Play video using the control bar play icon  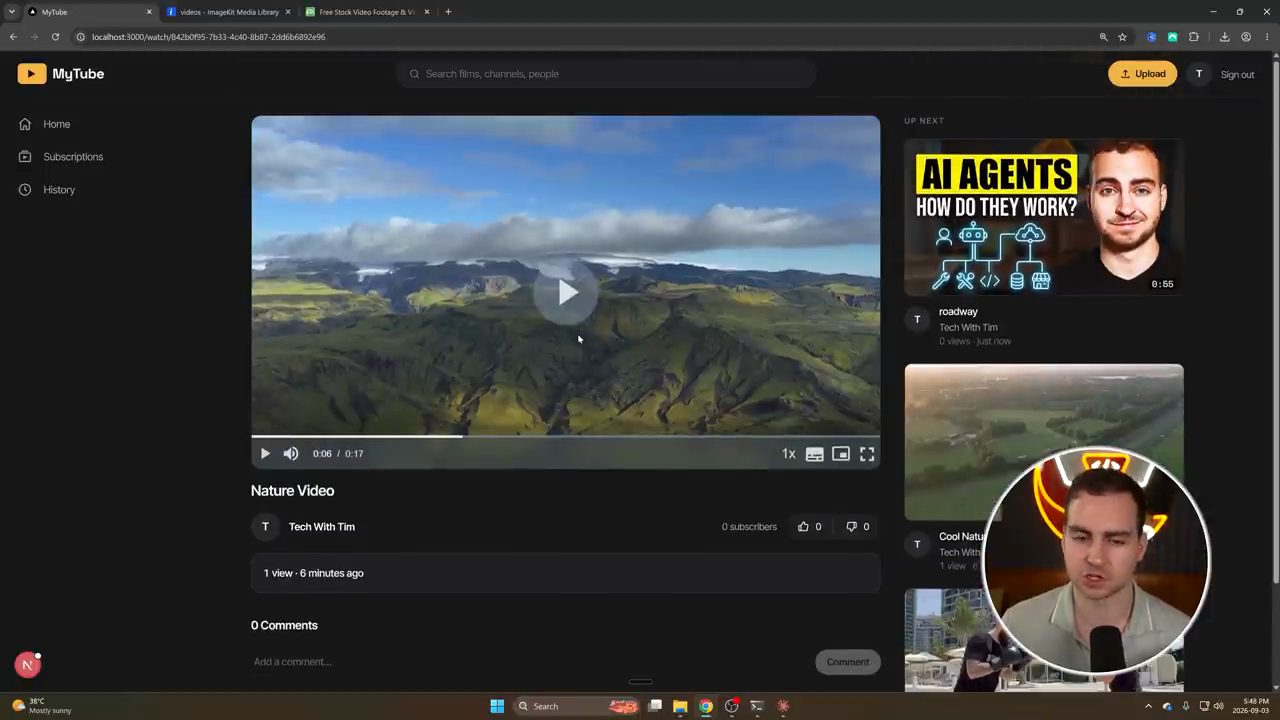coord(265,454)
